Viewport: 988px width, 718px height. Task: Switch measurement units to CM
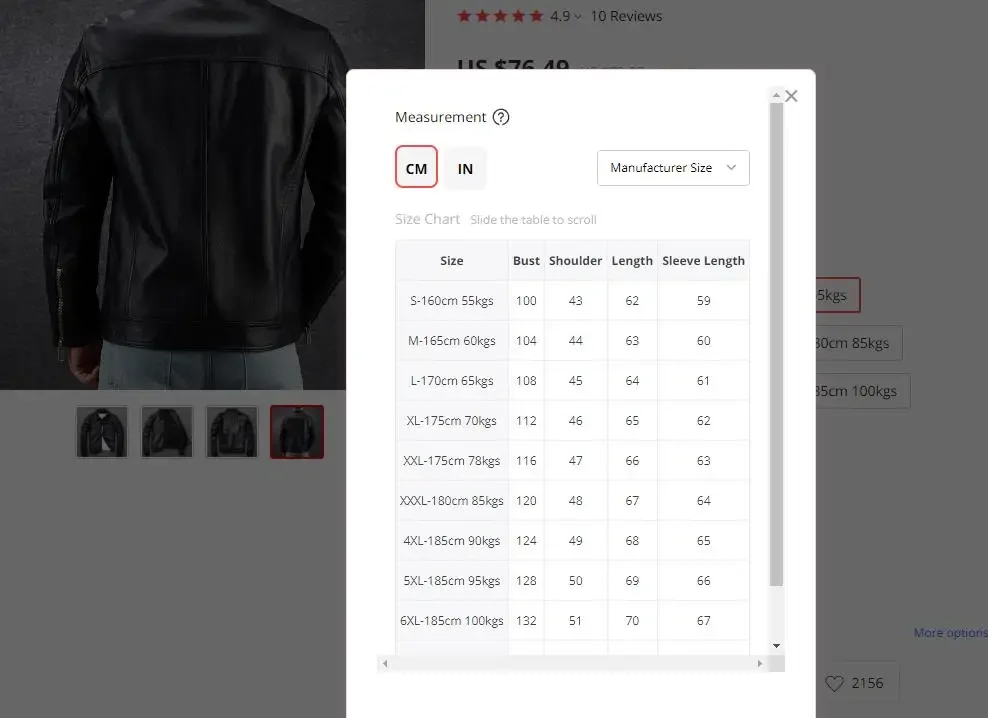pos(416,167)
